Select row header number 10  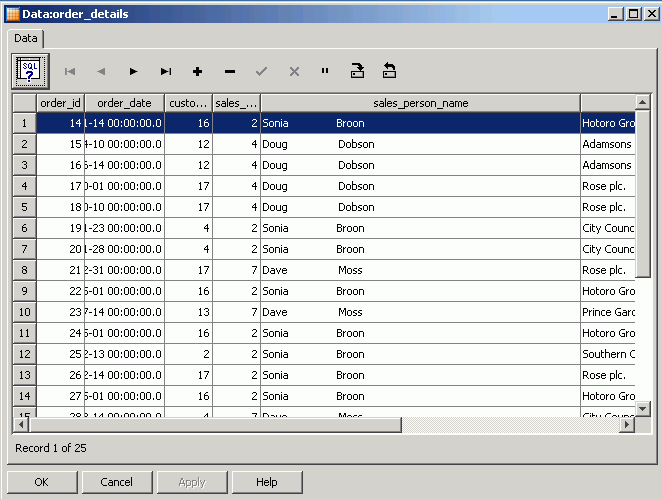24,312
